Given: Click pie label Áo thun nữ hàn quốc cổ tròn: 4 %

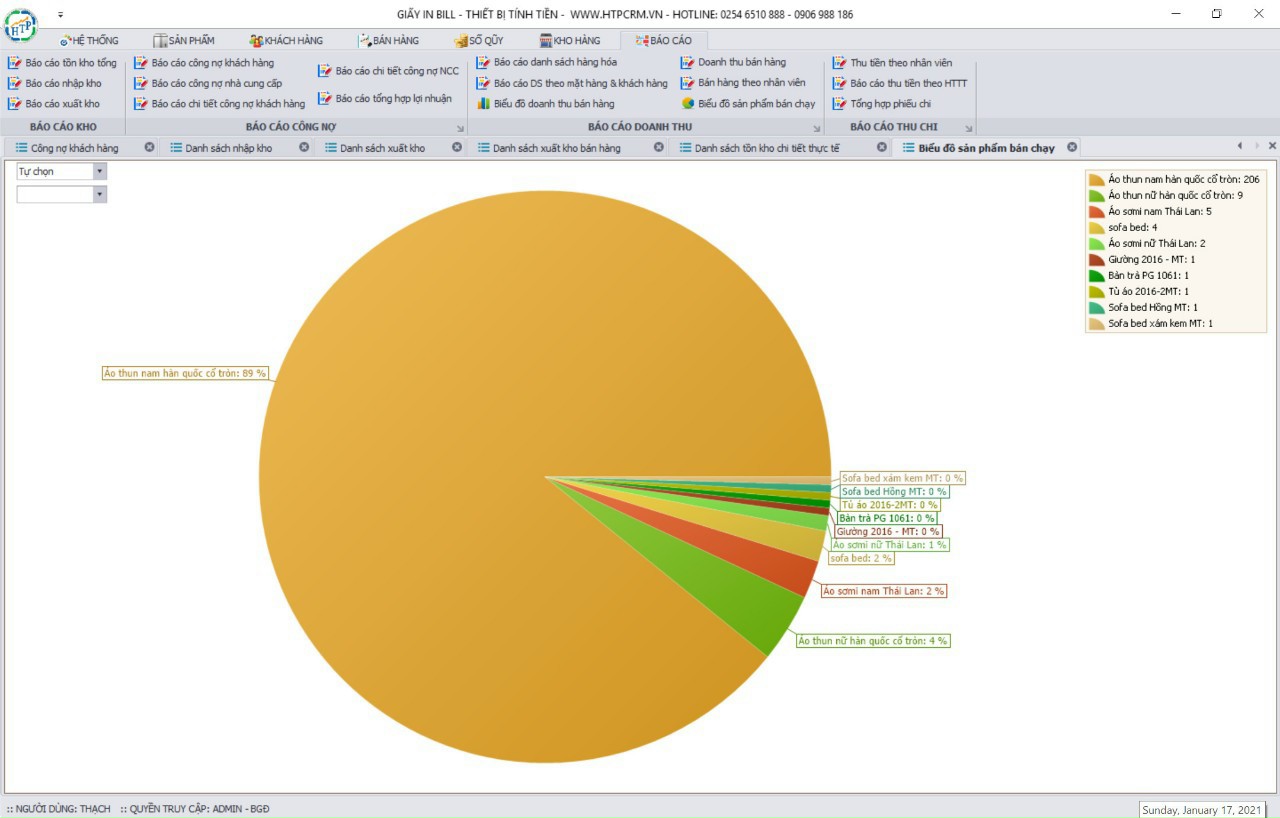Looking at the screenshot, I should pos(873,641).
